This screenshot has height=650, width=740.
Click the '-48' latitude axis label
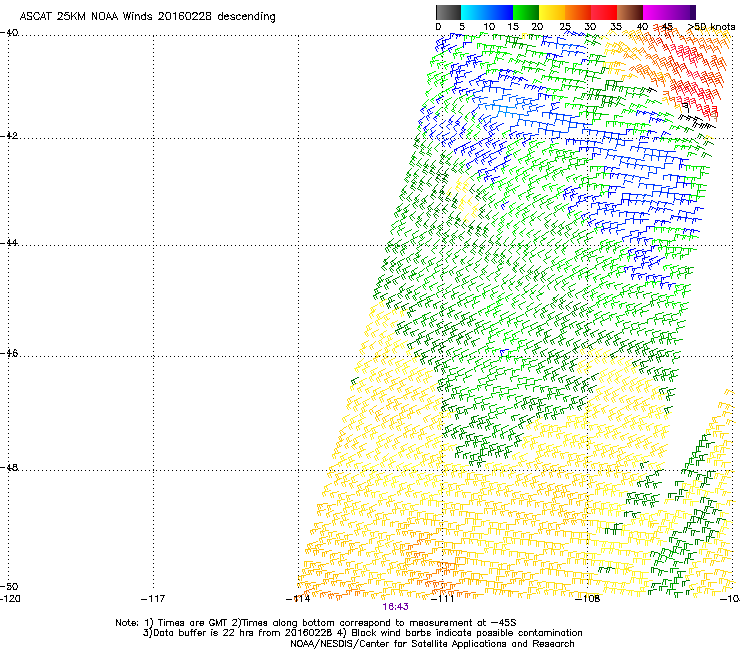click(9, 467)
